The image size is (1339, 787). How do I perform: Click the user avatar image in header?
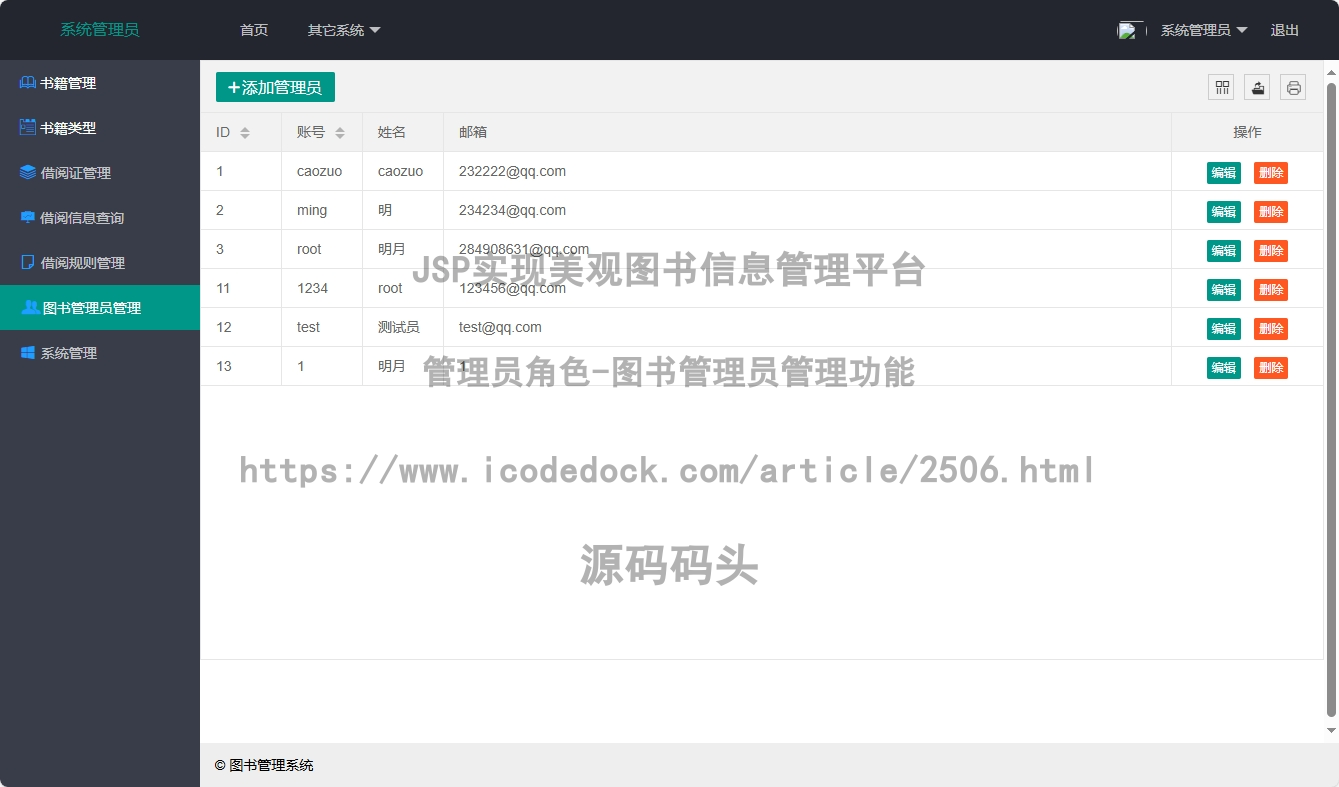pyautogui.click(x=1131, y=30)
